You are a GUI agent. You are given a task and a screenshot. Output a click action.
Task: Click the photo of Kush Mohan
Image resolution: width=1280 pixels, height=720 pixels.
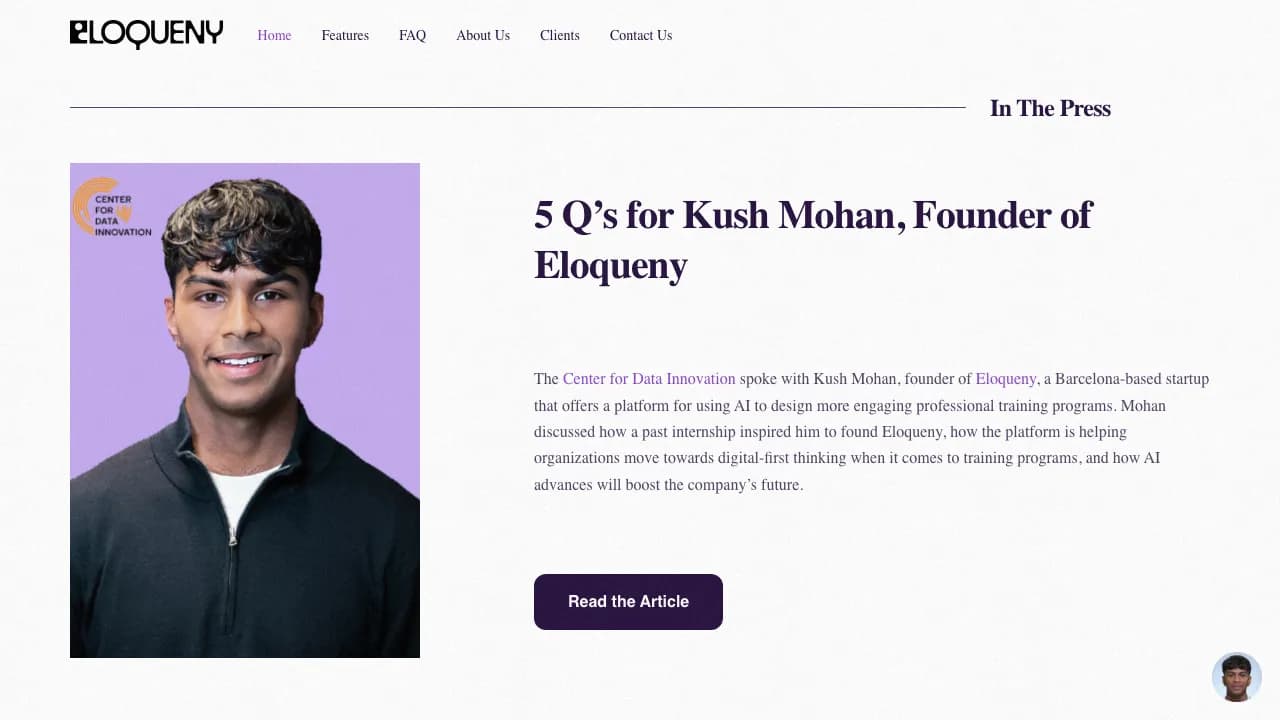tap(245, 410)
